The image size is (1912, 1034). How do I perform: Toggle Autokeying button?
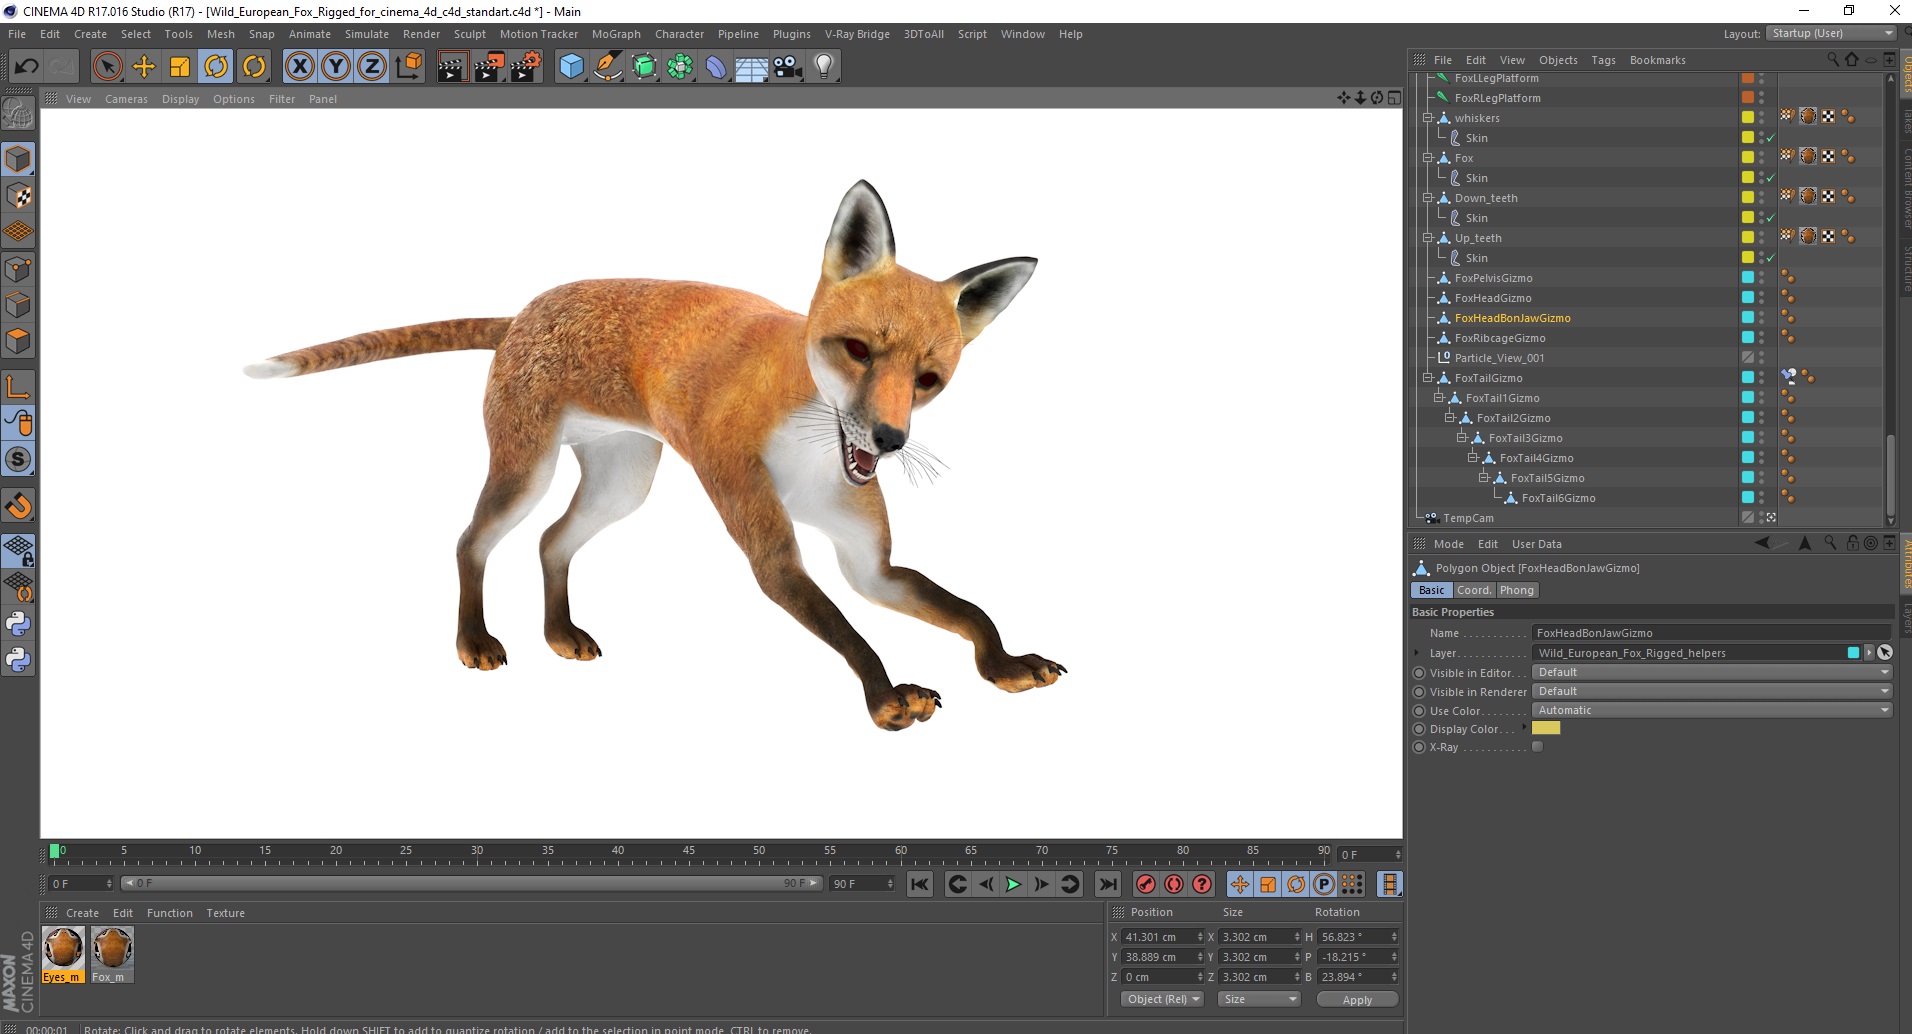pyautogui.click(x=1174, y=884)
